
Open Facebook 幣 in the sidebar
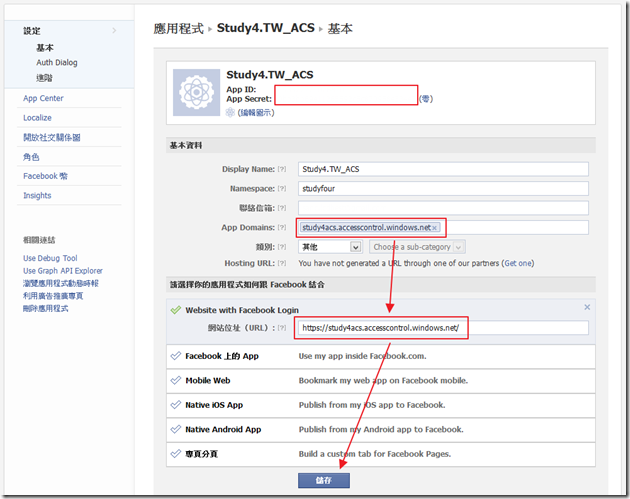tap(45, 176)
